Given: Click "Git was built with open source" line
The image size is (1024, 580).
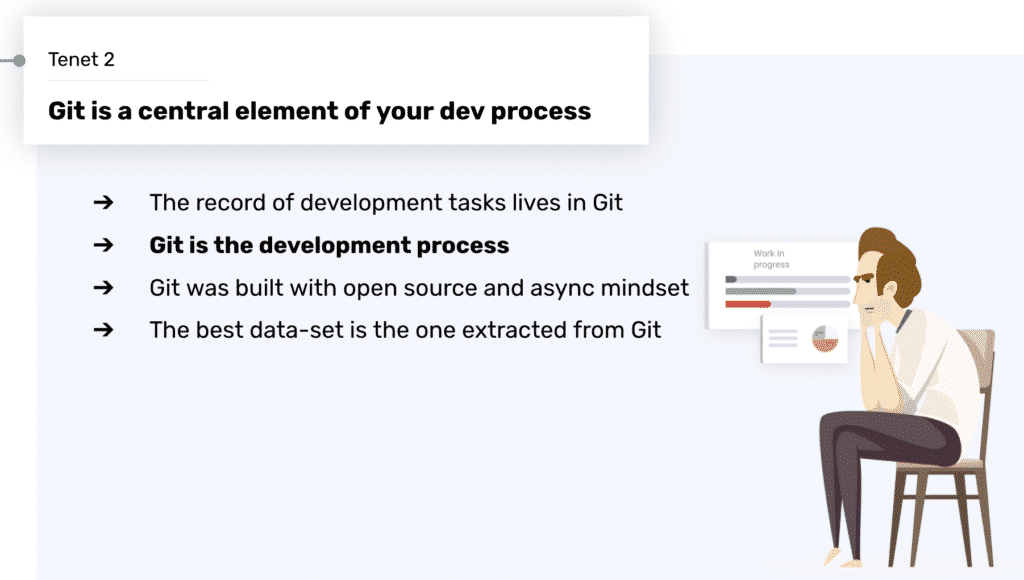Looking at the screenshot, I should (419, 288).
